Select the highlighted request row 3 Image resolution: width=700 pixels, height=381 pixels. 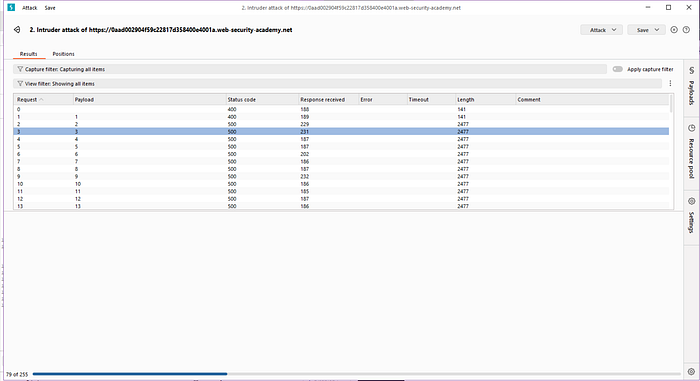coord(342,132)
